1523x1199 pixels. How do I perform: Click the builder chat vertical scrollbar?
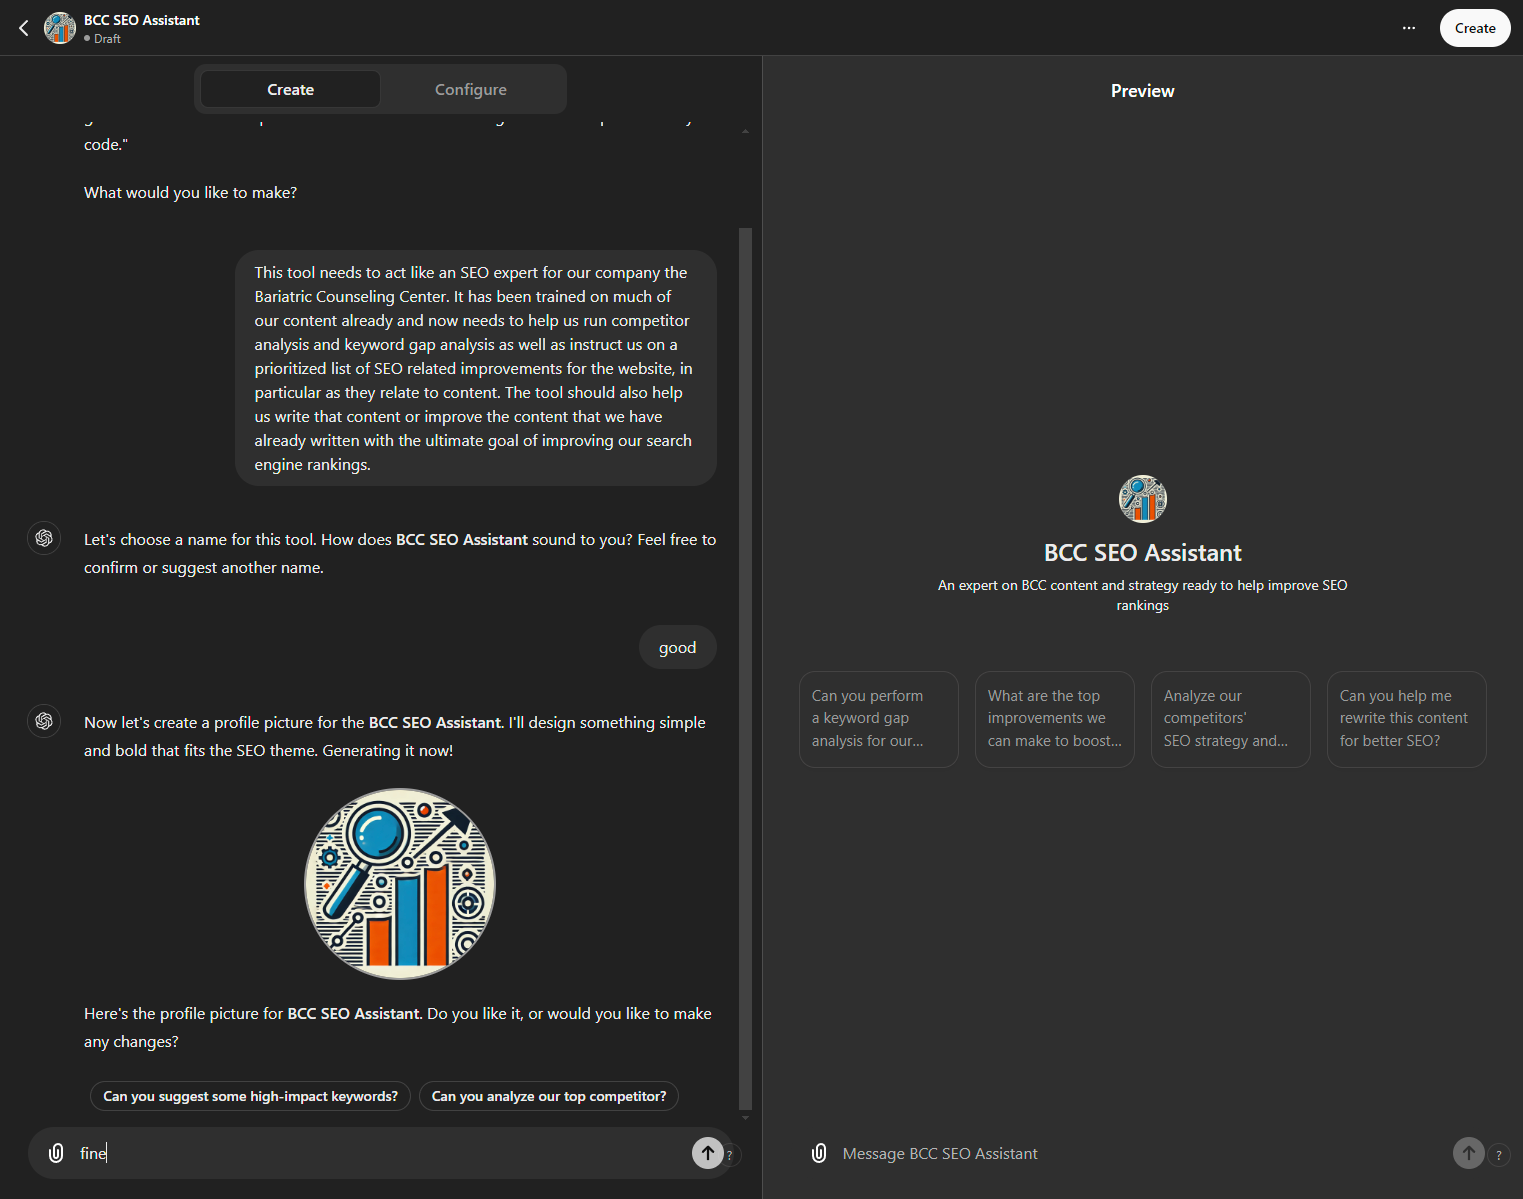pyautogui.click(x=745, y=667)
